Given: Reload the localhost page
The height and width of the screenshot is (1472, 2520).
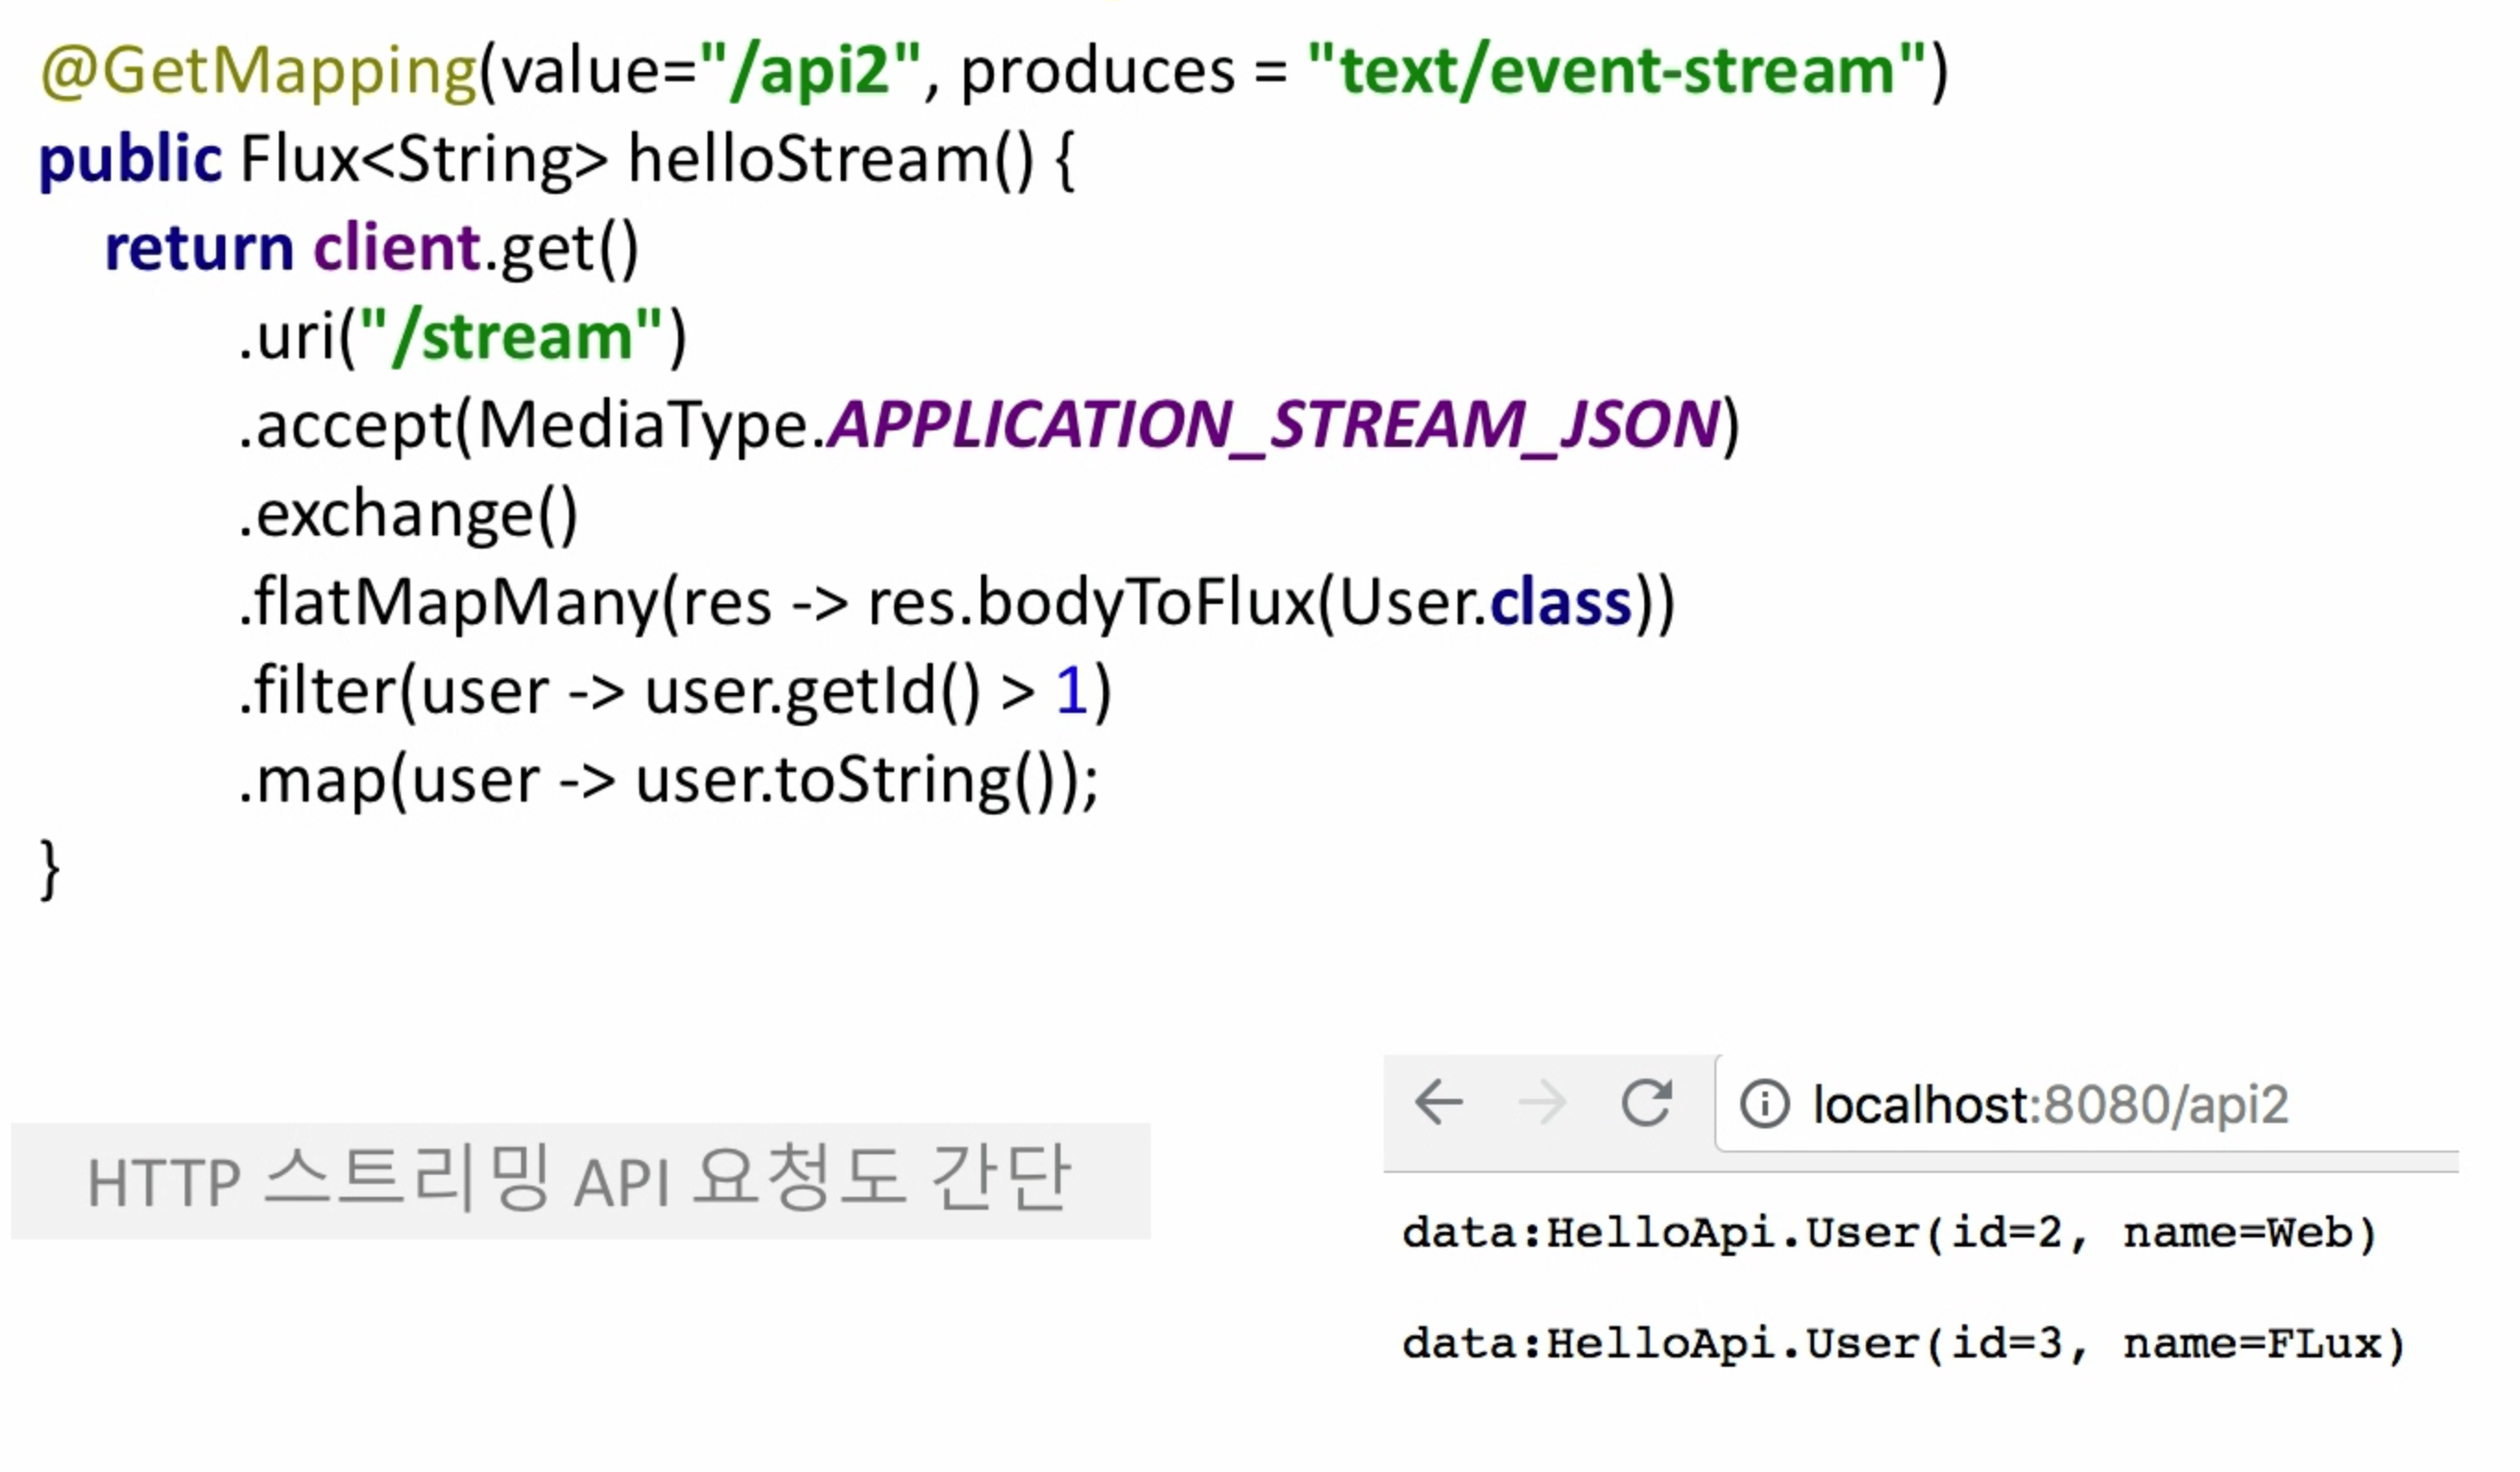Looking at the screenshot, I should tap(1646, 1102).
